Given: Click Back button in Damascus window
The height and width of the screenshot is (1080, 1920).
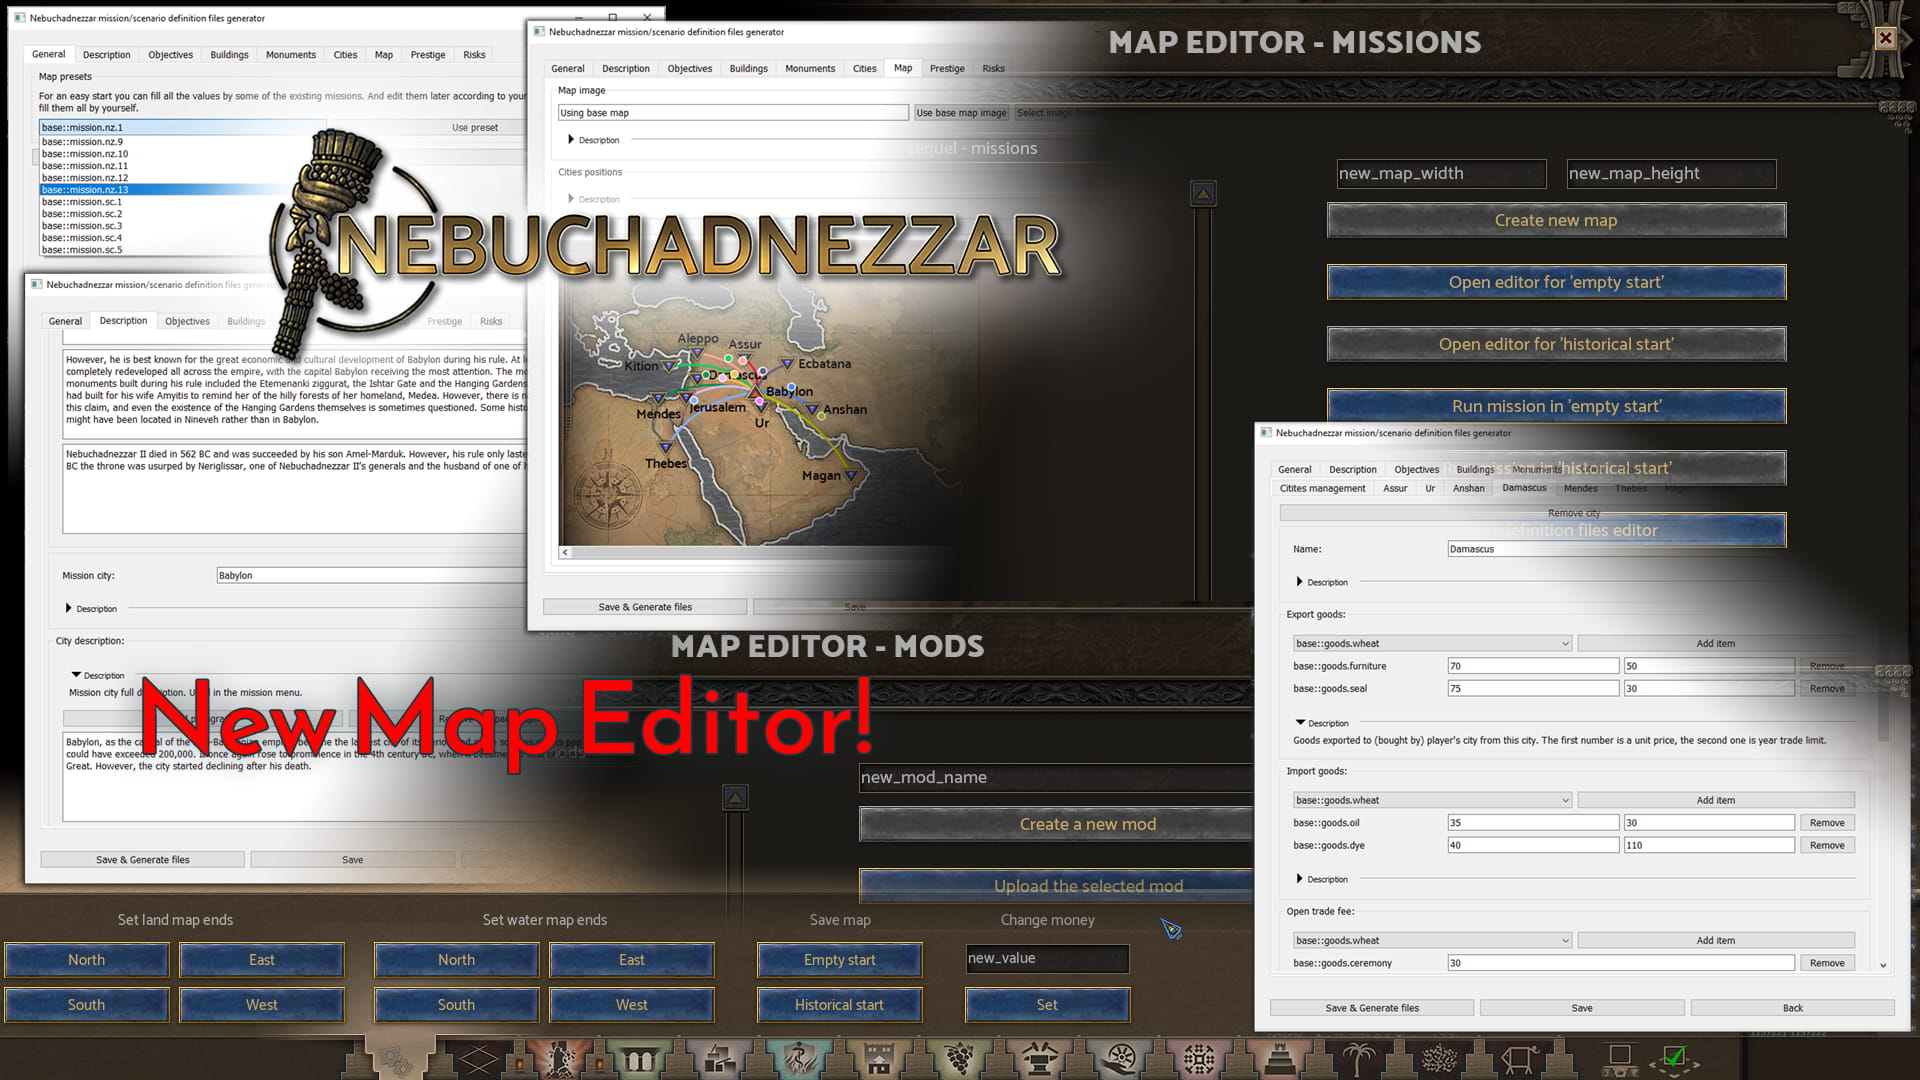Looking at the screenshot, I should tap(1792, 1008).
